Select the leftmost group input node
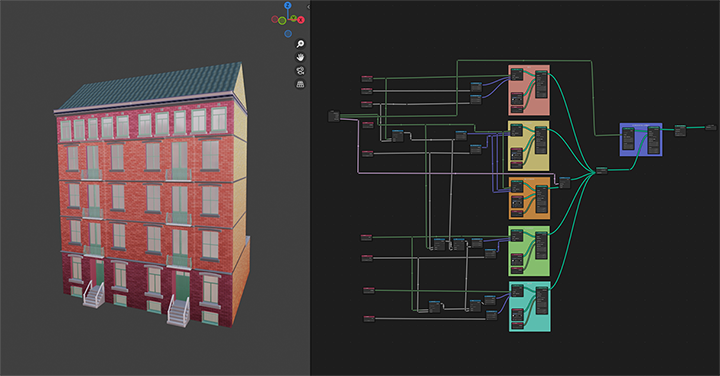This screenshot has height=376, width=720. [333, 116]
